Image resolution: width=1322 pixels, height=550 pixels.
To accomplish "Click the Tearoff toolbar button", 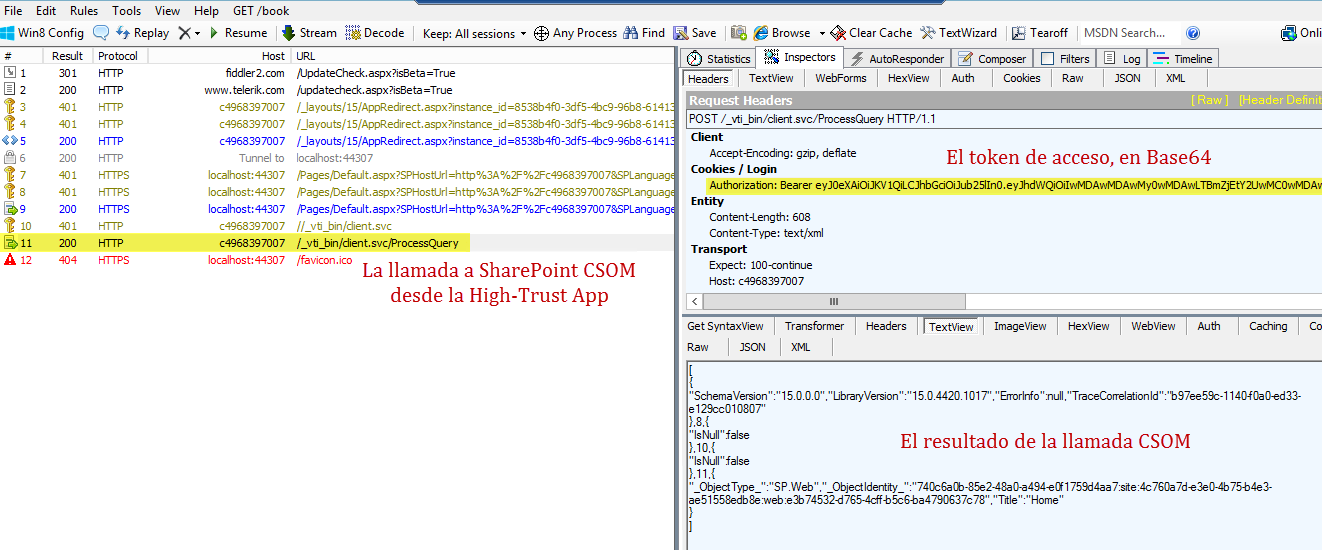I will coord(1040,33).
